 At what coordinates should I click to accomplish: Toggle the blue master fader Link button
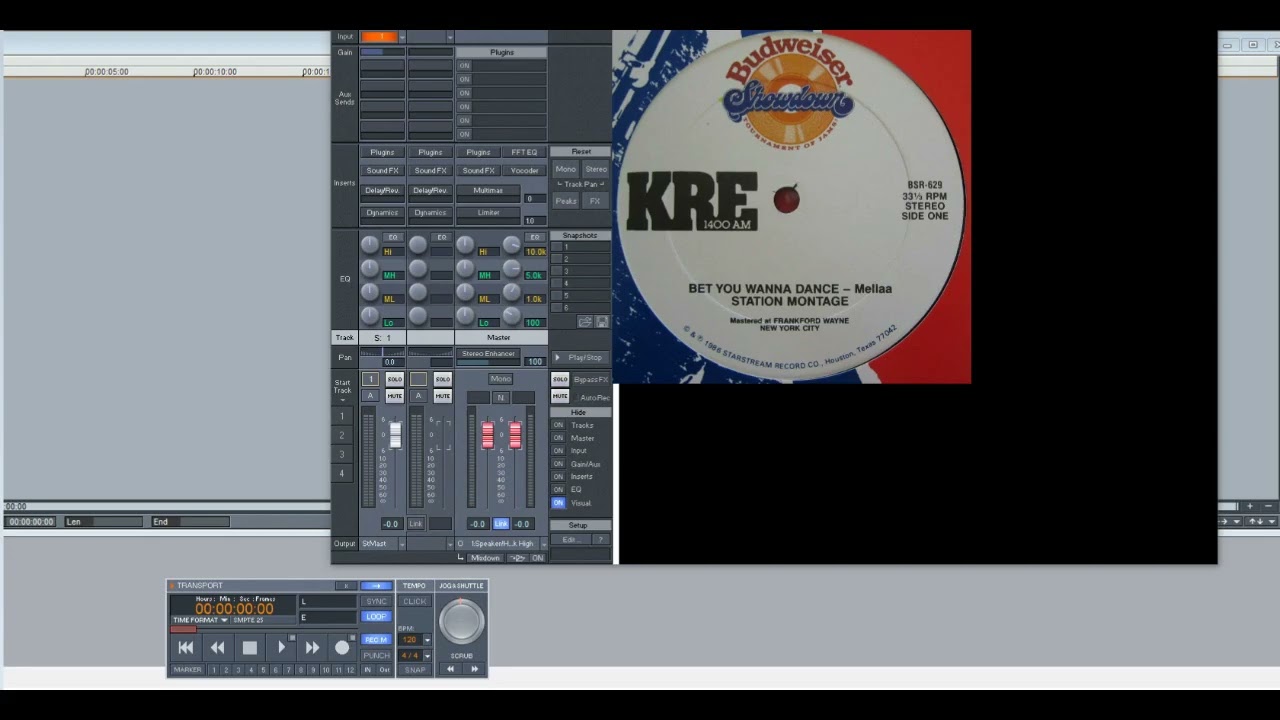click(x=501, y=524)
